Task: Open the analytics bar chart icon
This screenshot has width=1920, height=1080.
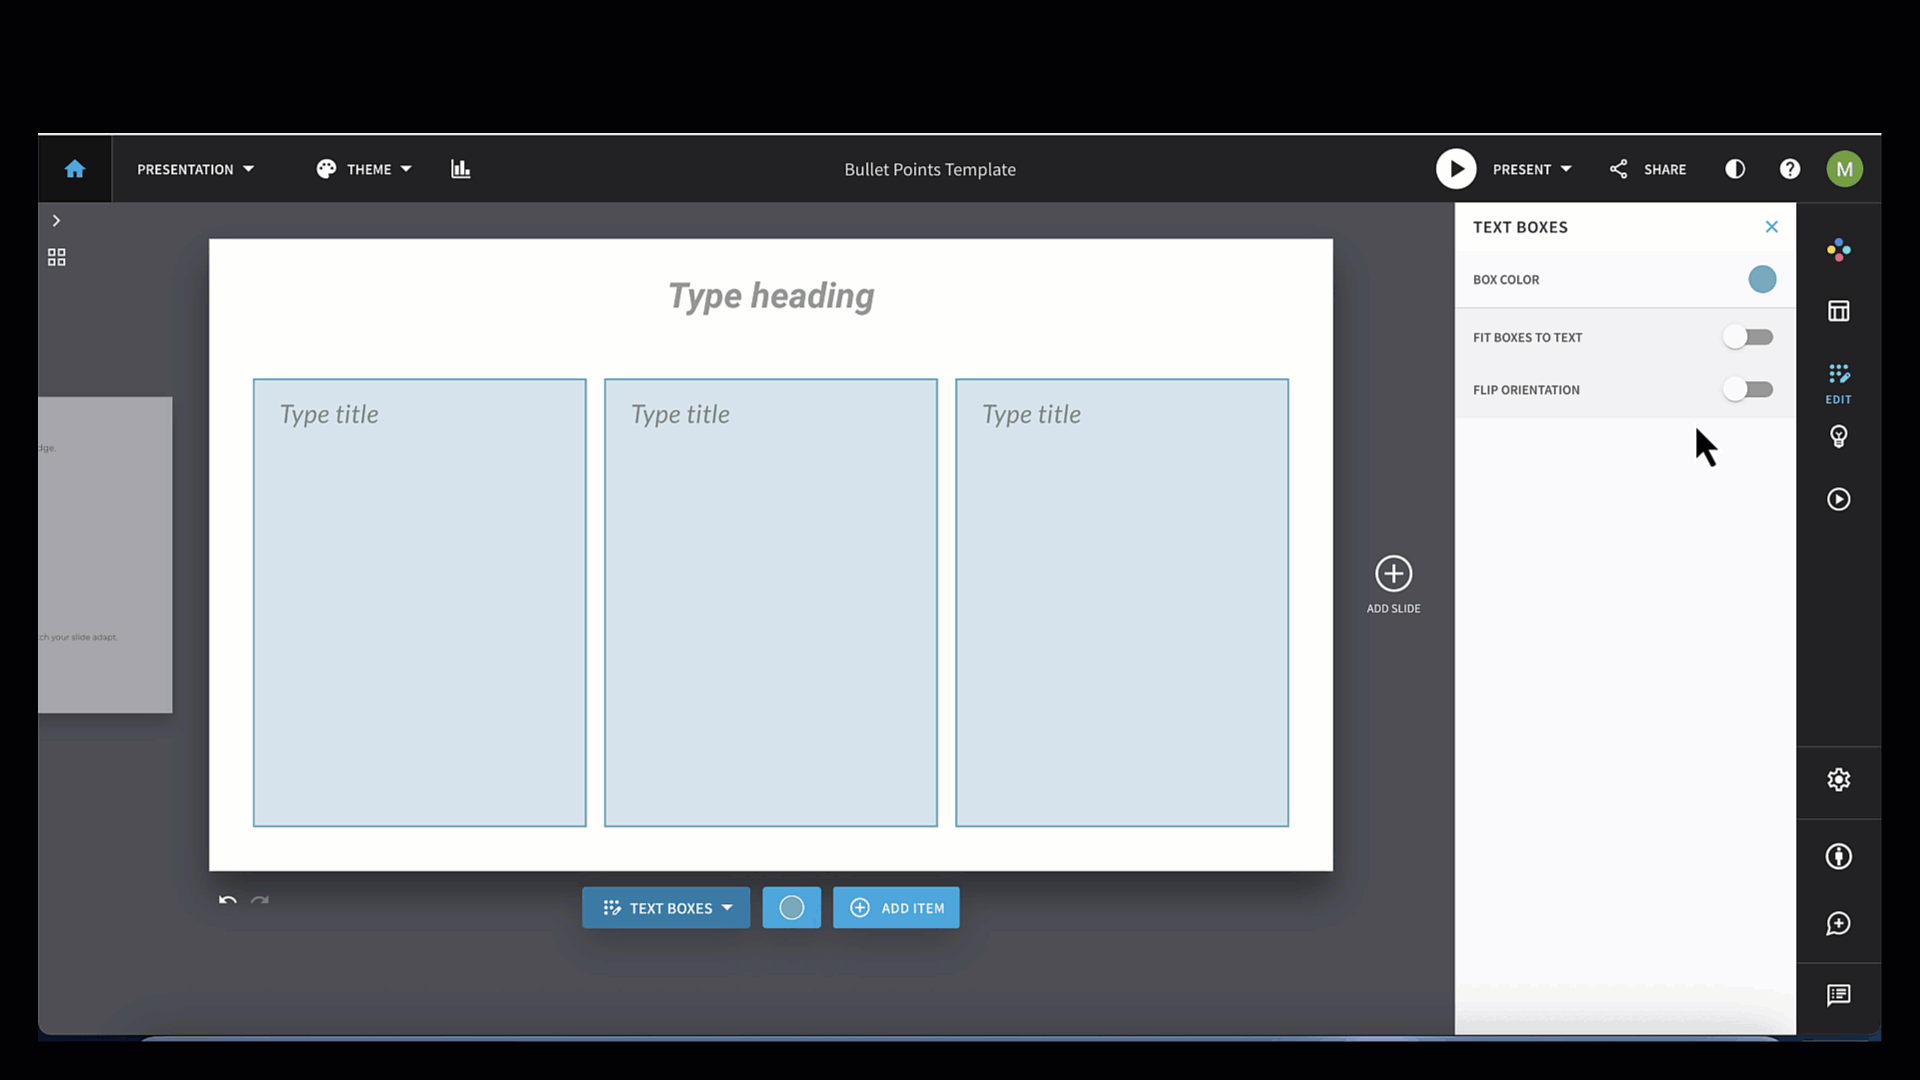Action: (460, 169)
